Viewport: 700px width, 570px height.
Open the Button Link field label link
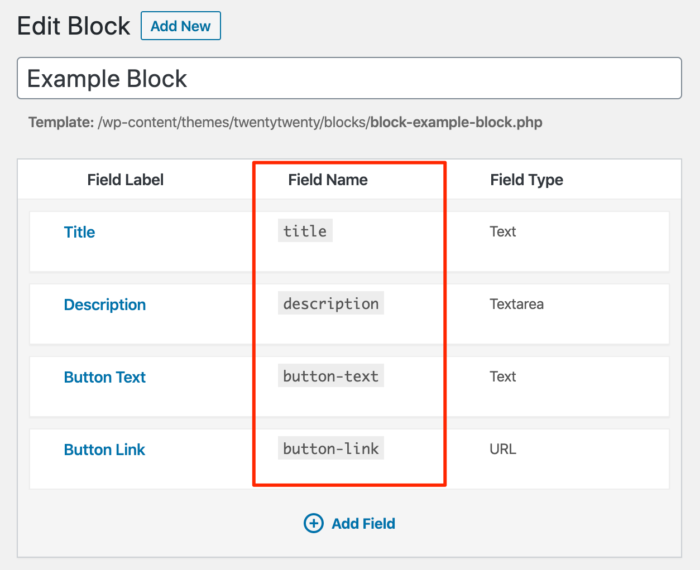pyautogui.click(x=104, y=450)
